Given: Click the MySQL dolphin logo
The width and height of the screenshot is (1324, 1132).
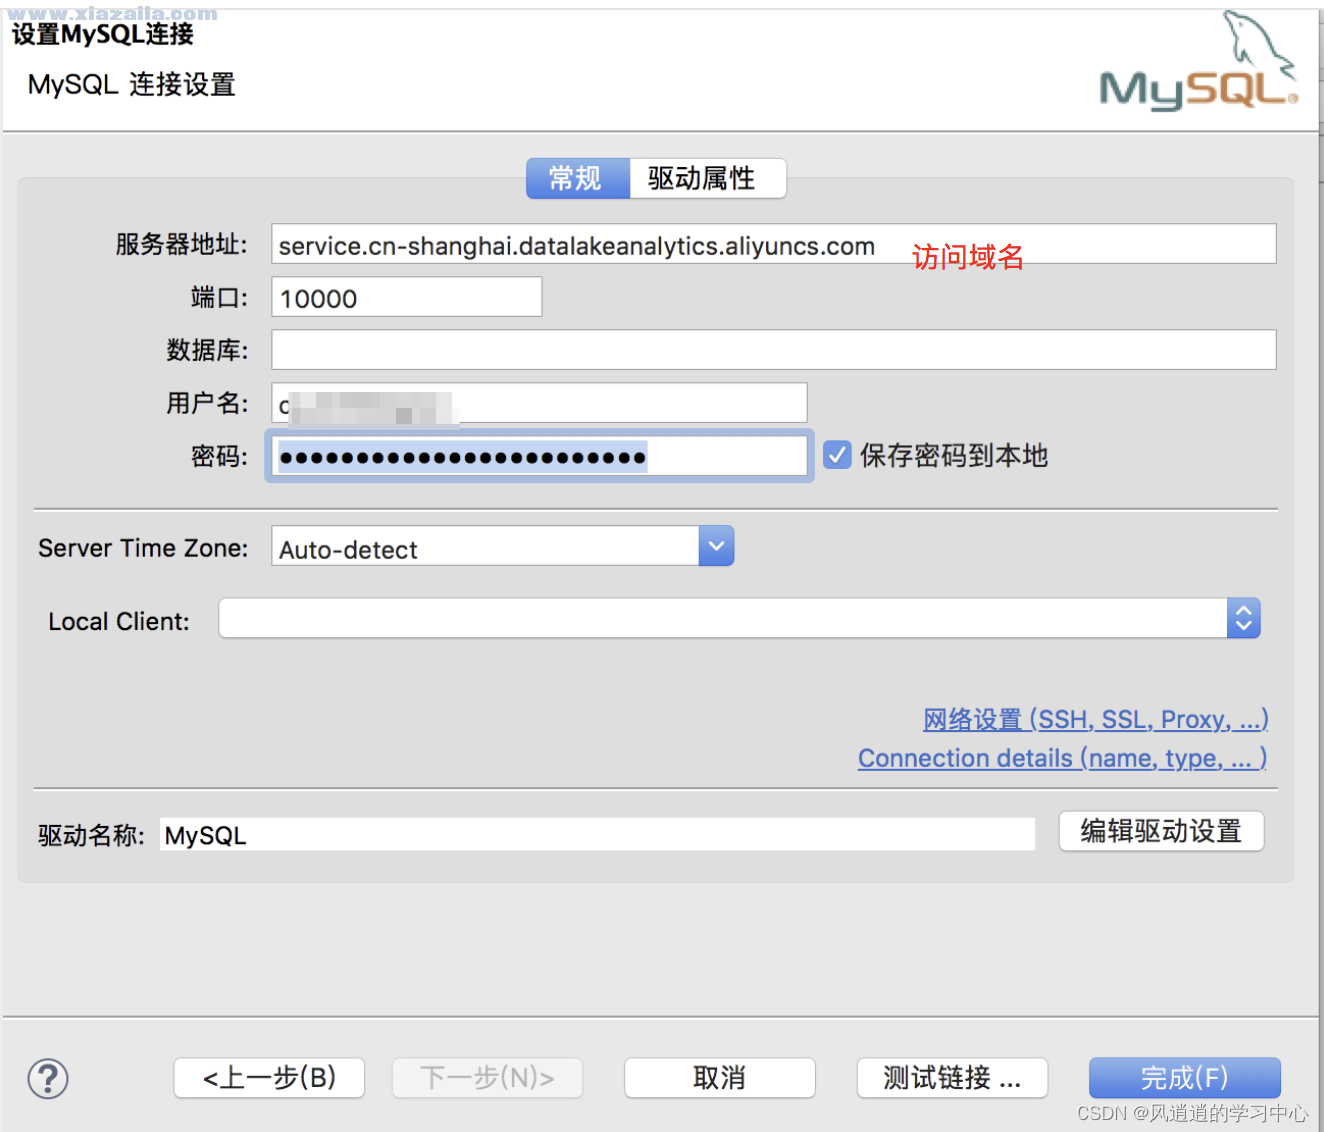Looking at the screenshot, I should [x=1199, y=60].
